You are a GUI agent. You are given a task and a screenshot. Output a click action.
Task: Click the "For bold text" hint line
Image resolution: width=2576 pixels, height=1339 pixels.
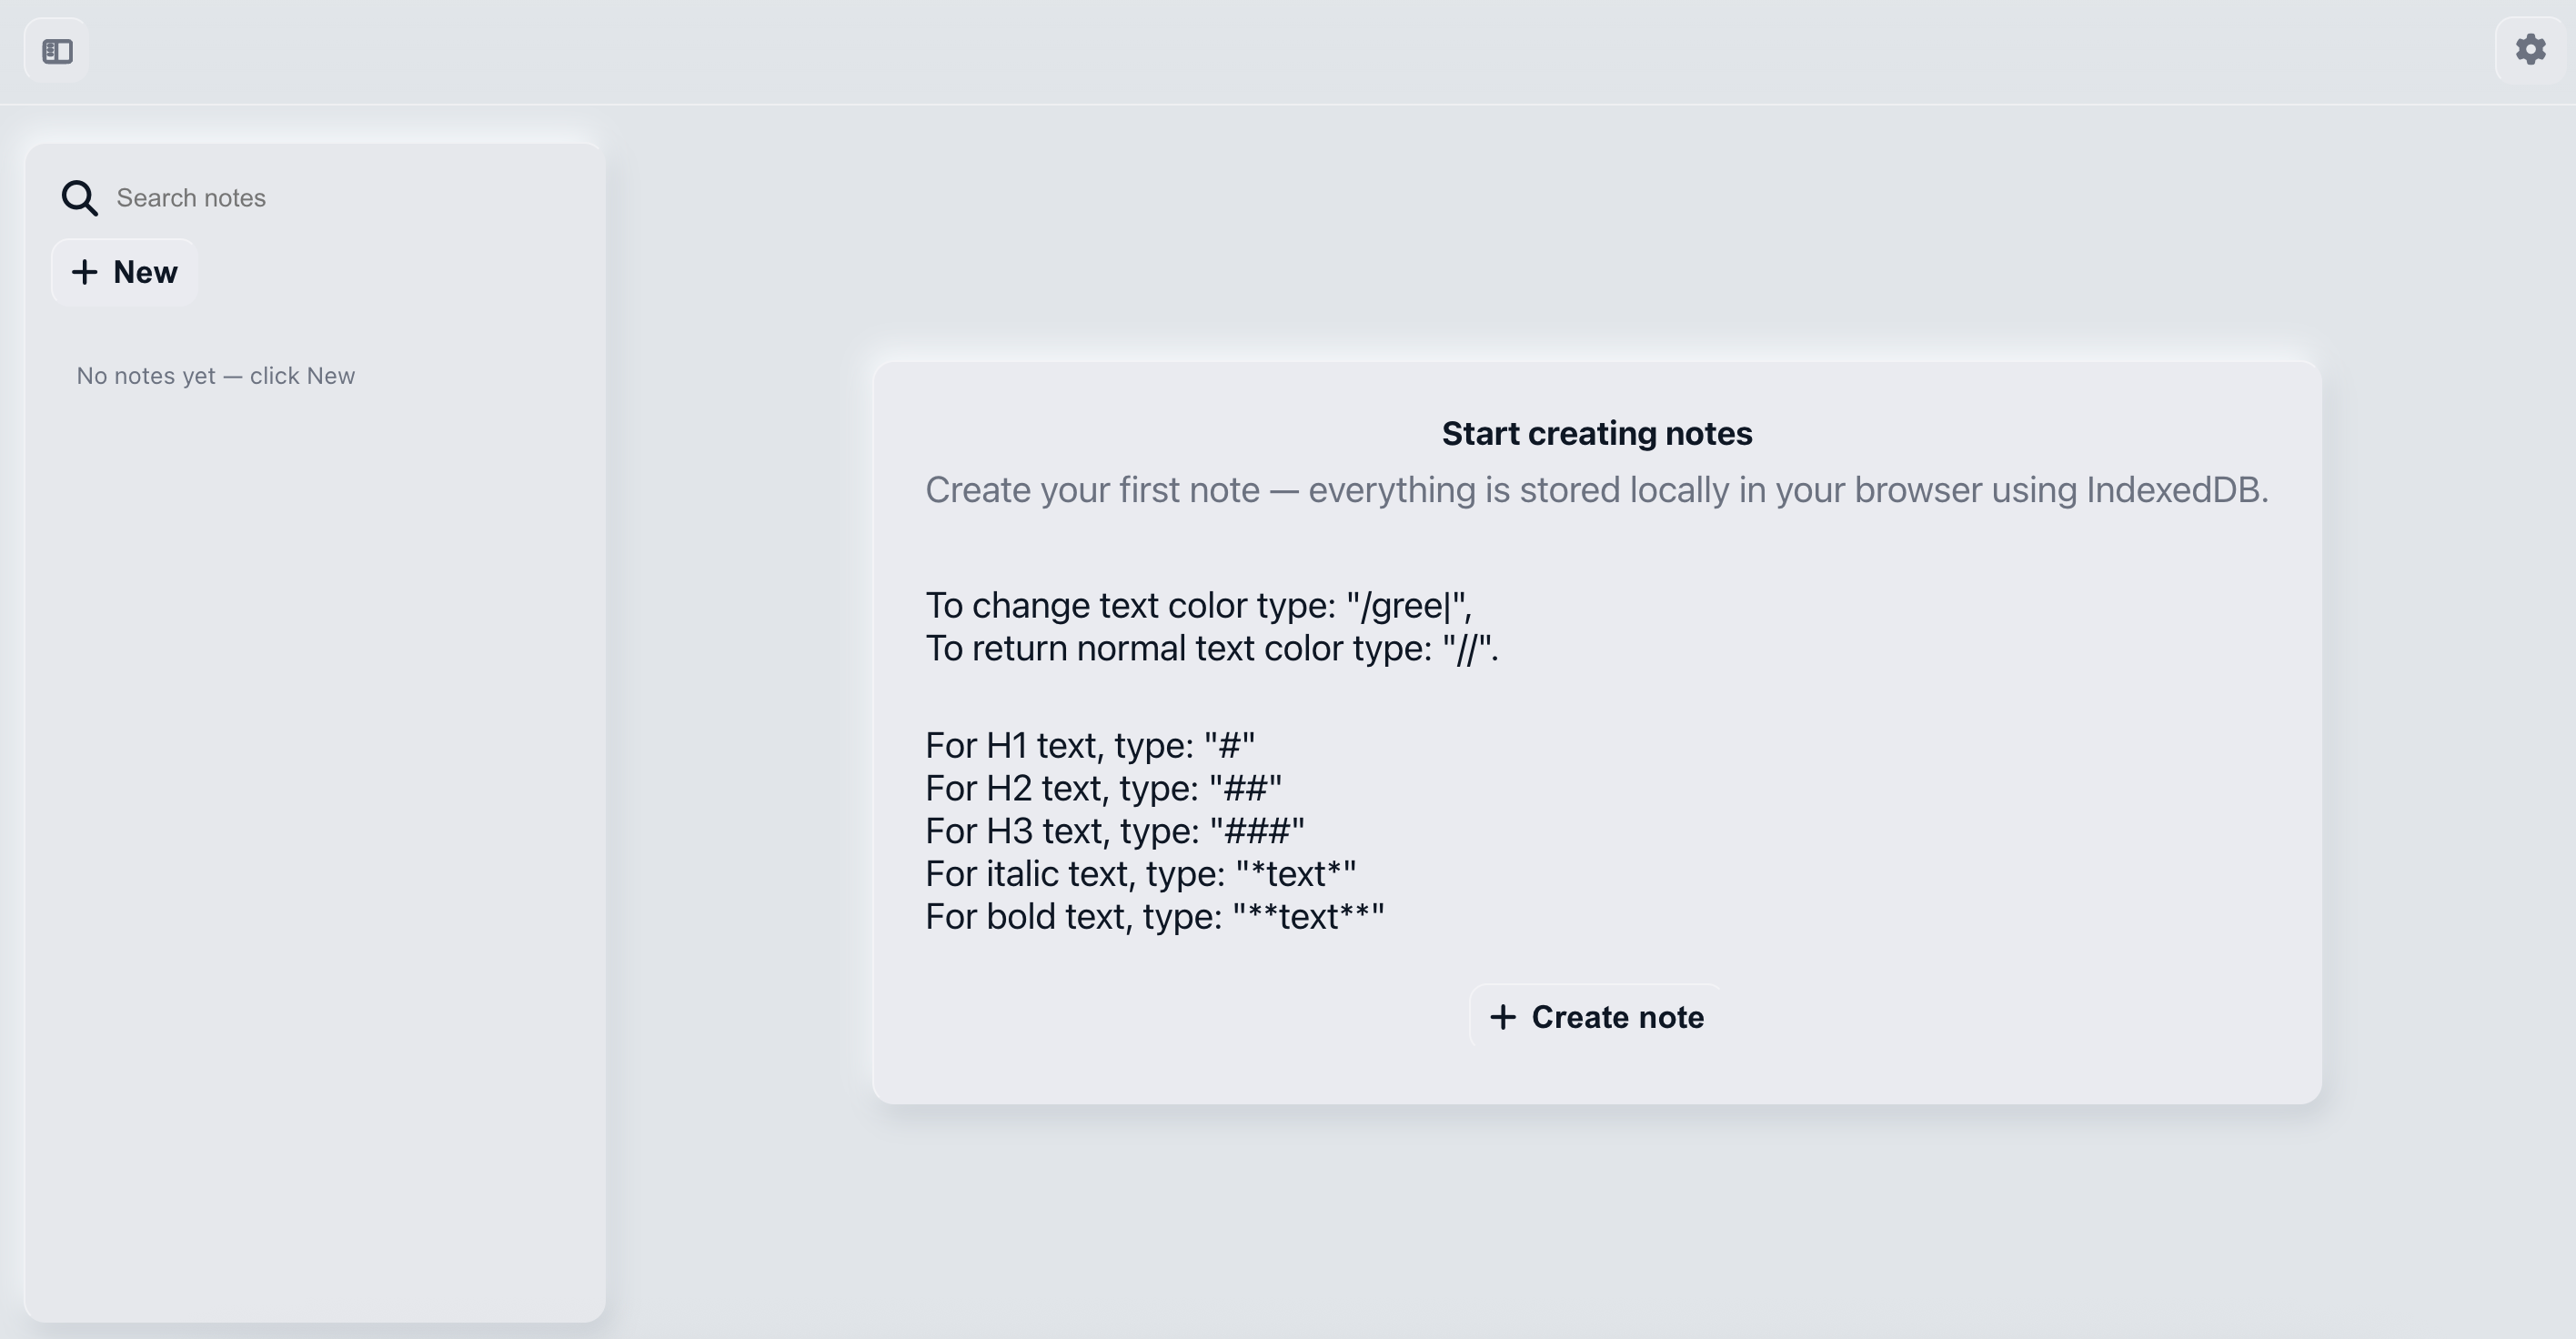pyautogui.click(x=1154, y=917)
